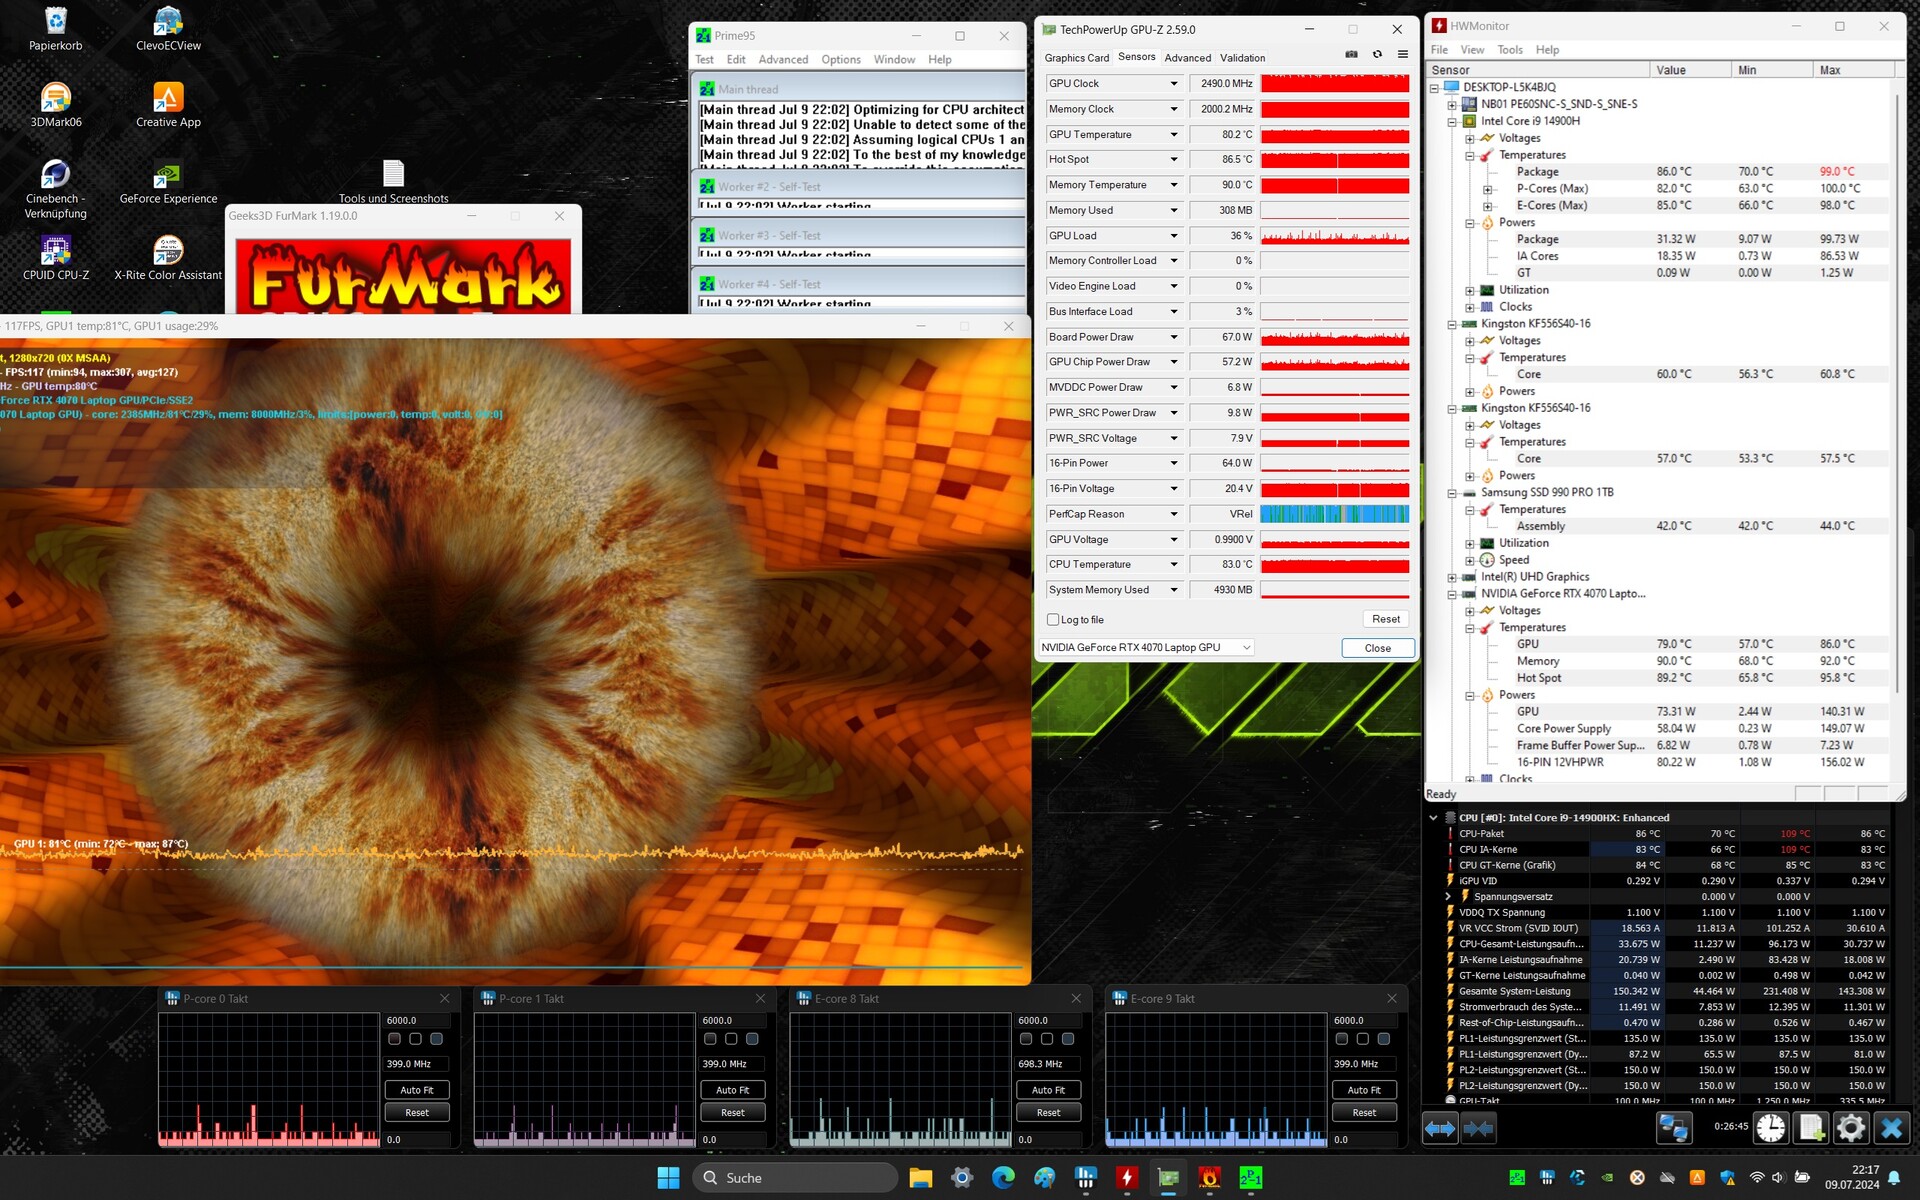Enable the Log to file checkbox

1053,620
